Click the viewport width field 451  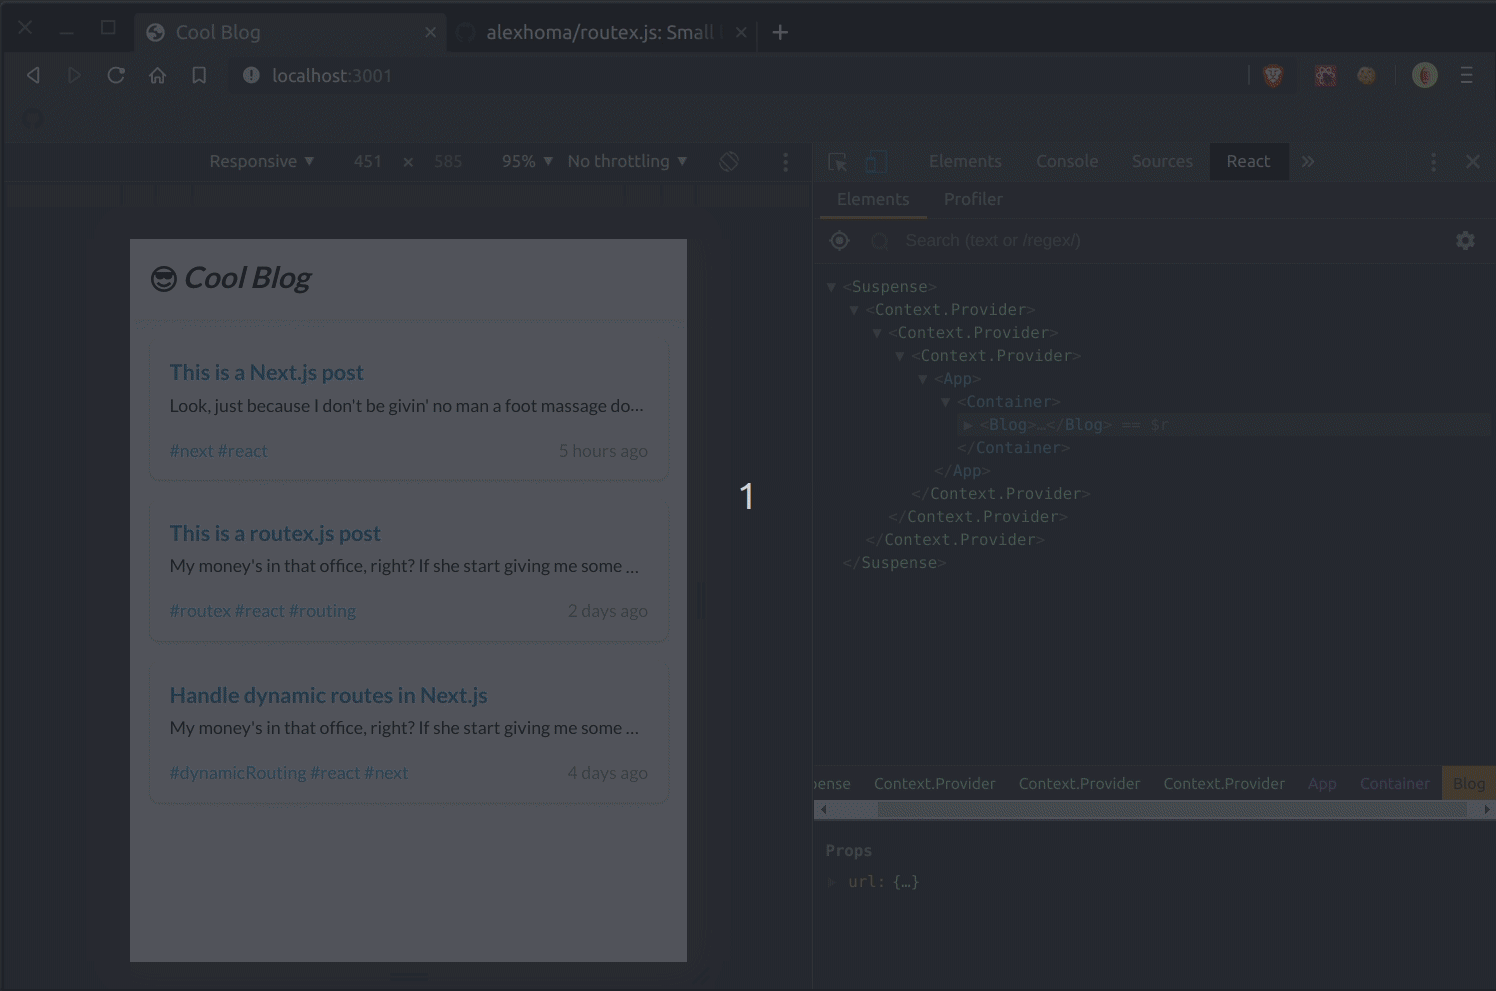pos(367,161)
